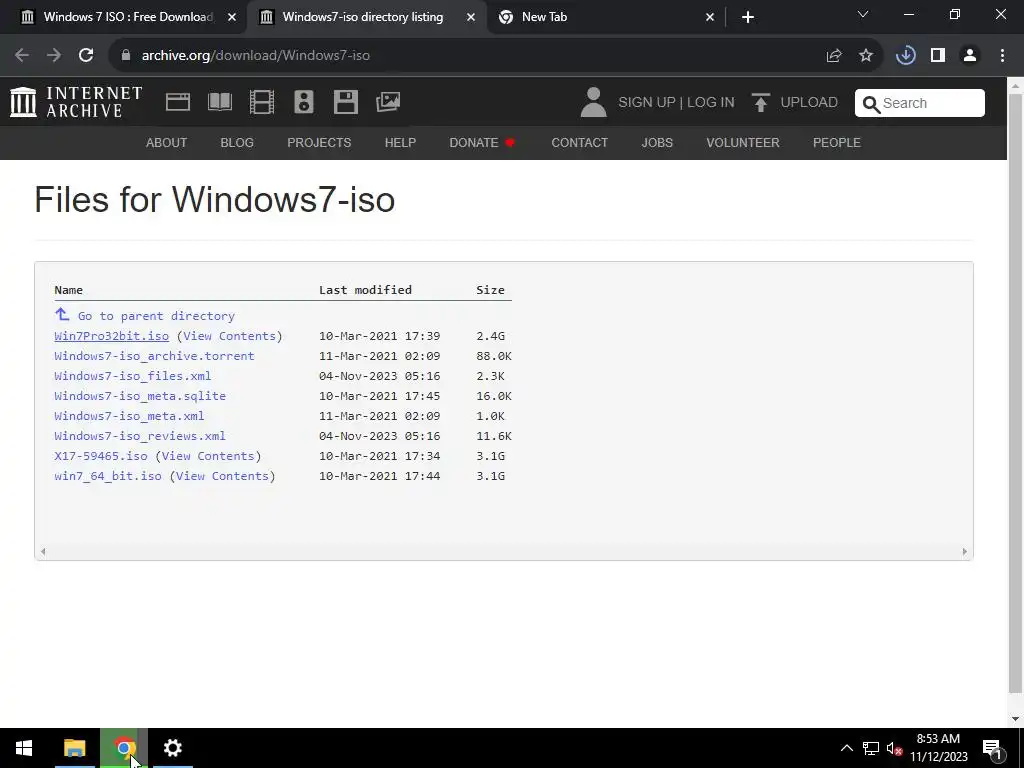View Contents of Win7Pro32bit.iso

pos(229,336)
